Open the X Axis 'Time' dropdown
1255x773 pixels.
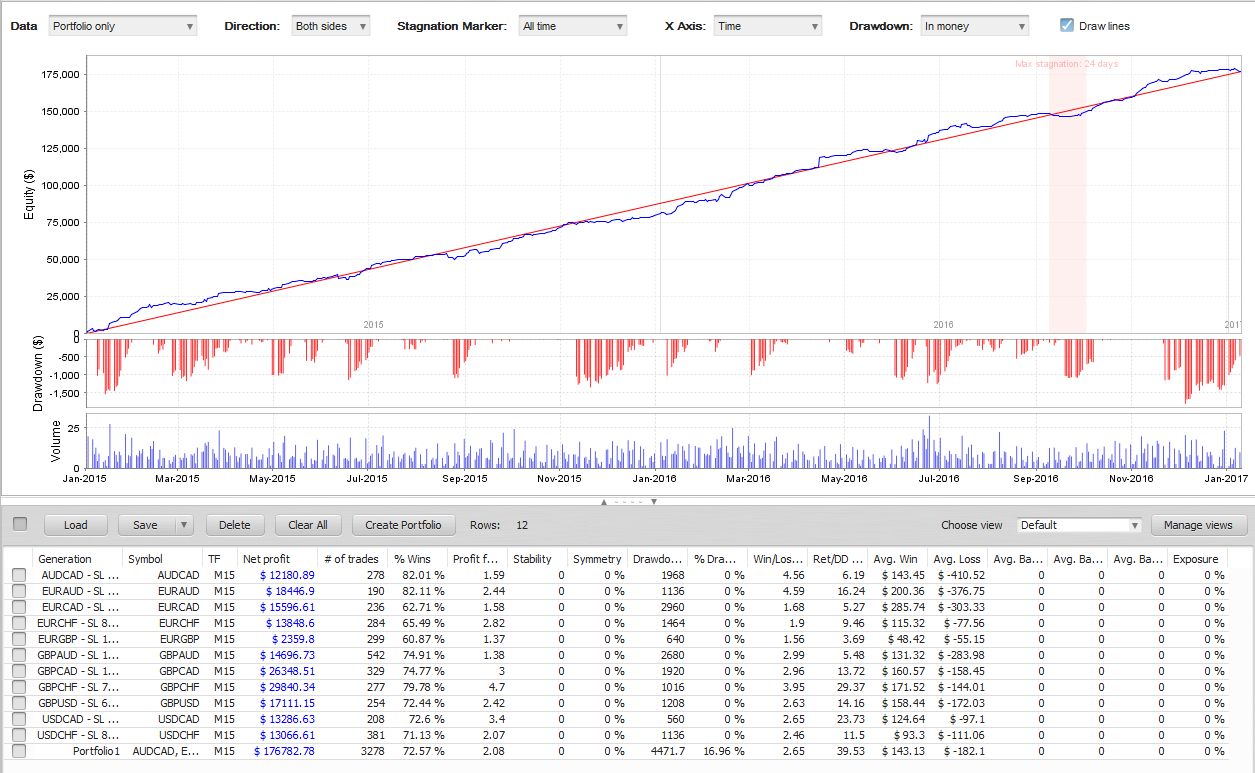click(768, 26)
